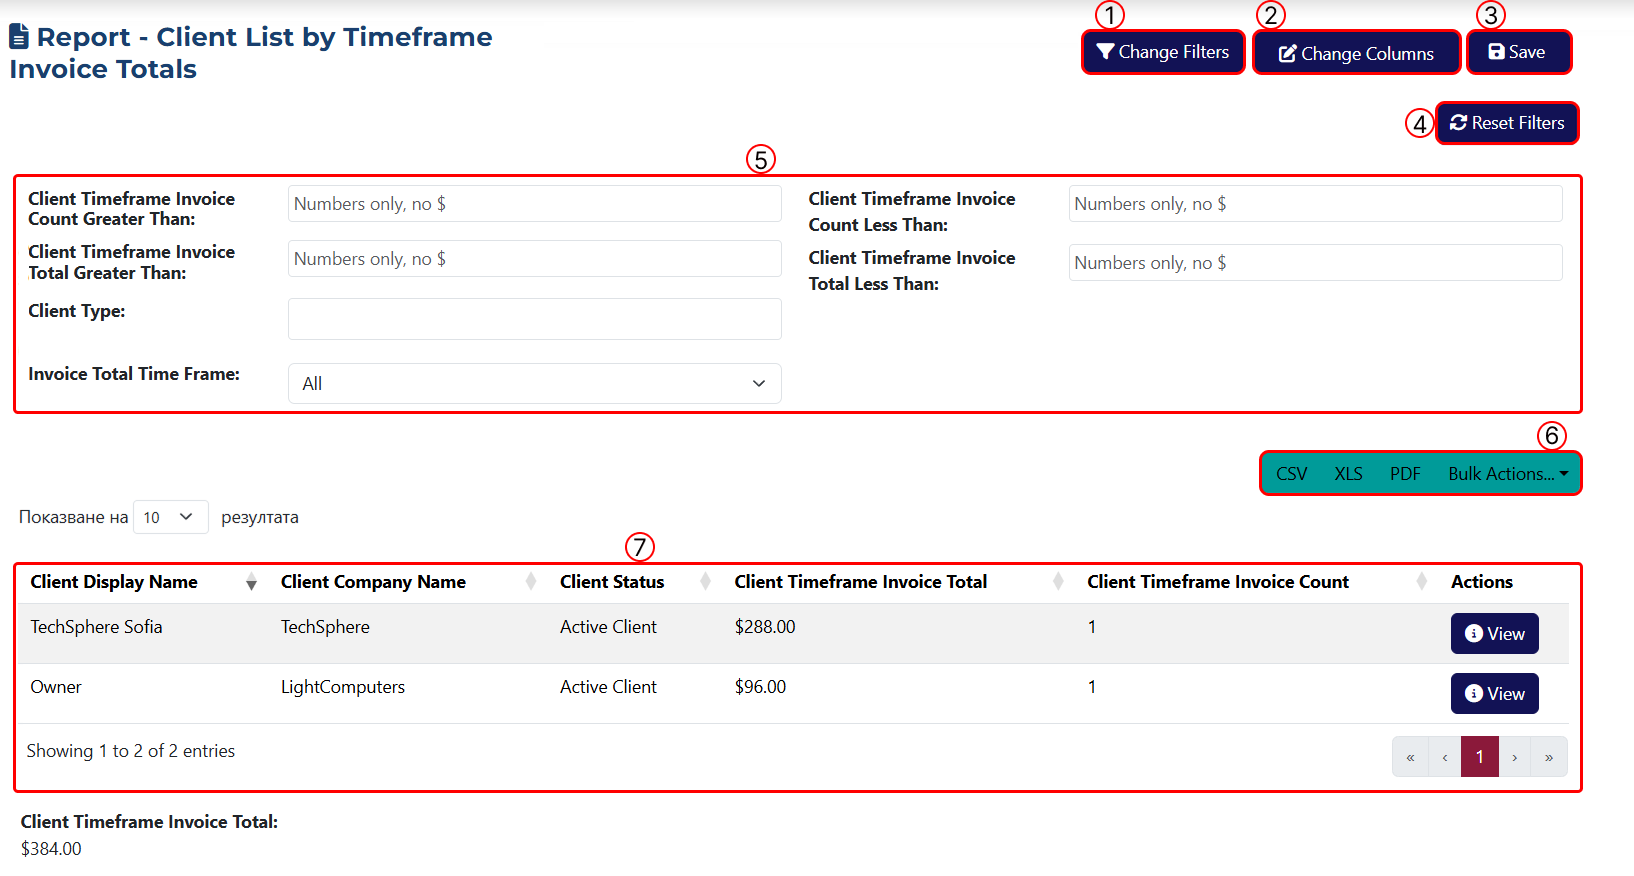Click the TechSphere company name cell
Viewport: 1634px width, 876px height.
[x=325, y=627]
